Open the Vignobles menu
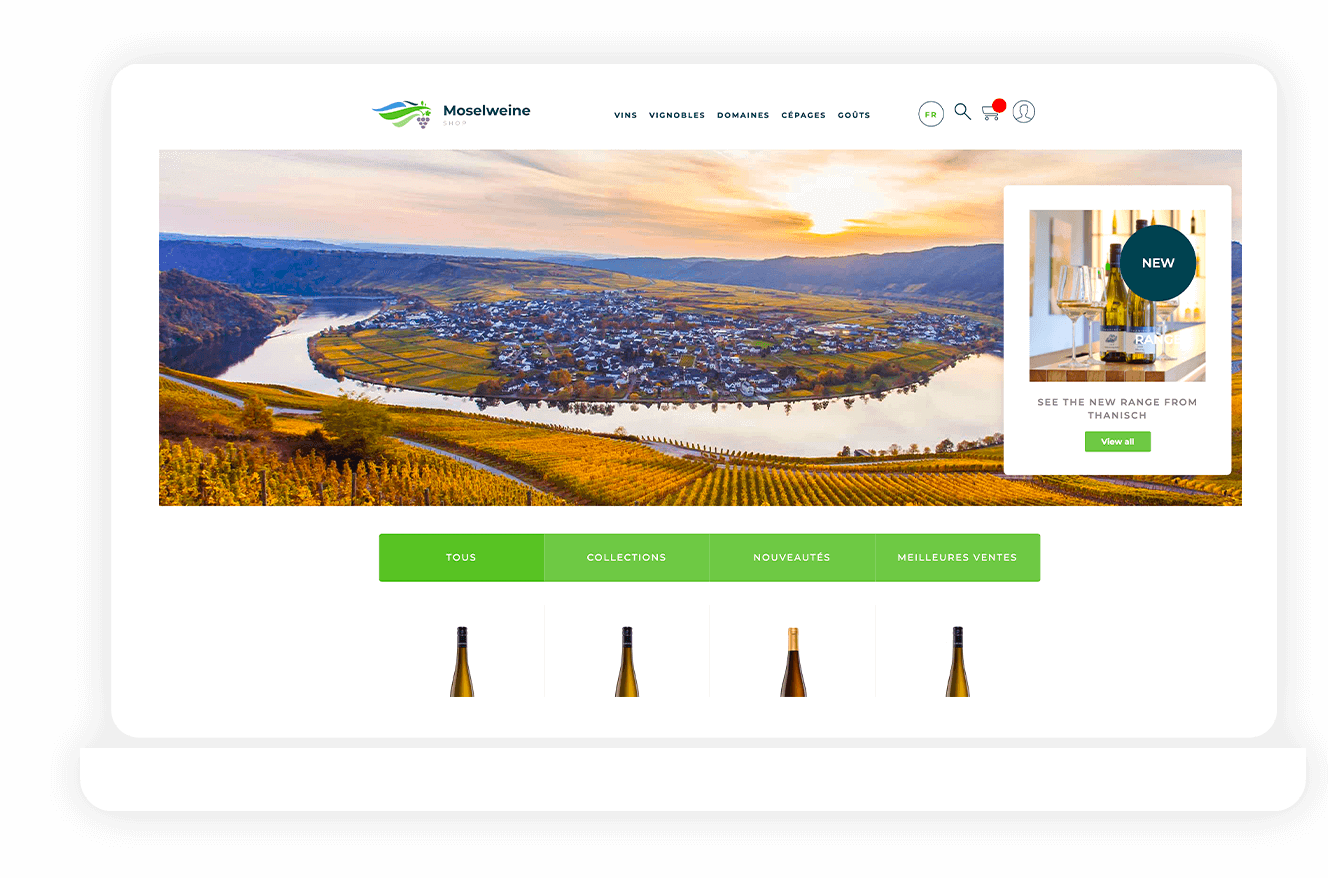The width and height of the screenshot is (1328, 878). (677, 115)
